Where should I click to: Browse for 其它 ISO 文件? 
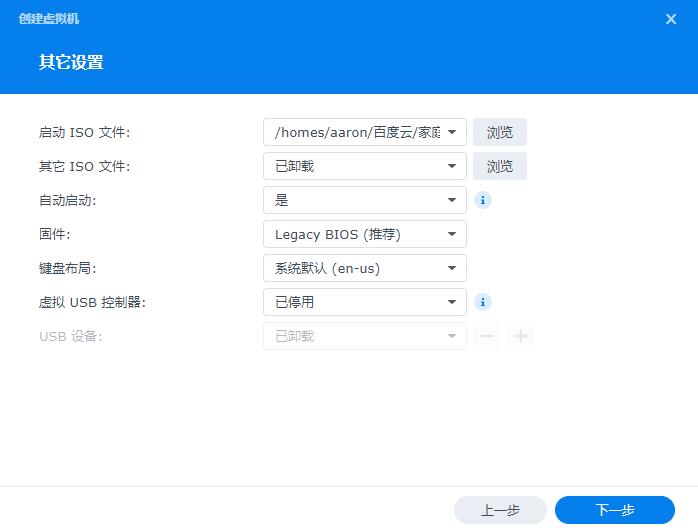tap(499, 166)
